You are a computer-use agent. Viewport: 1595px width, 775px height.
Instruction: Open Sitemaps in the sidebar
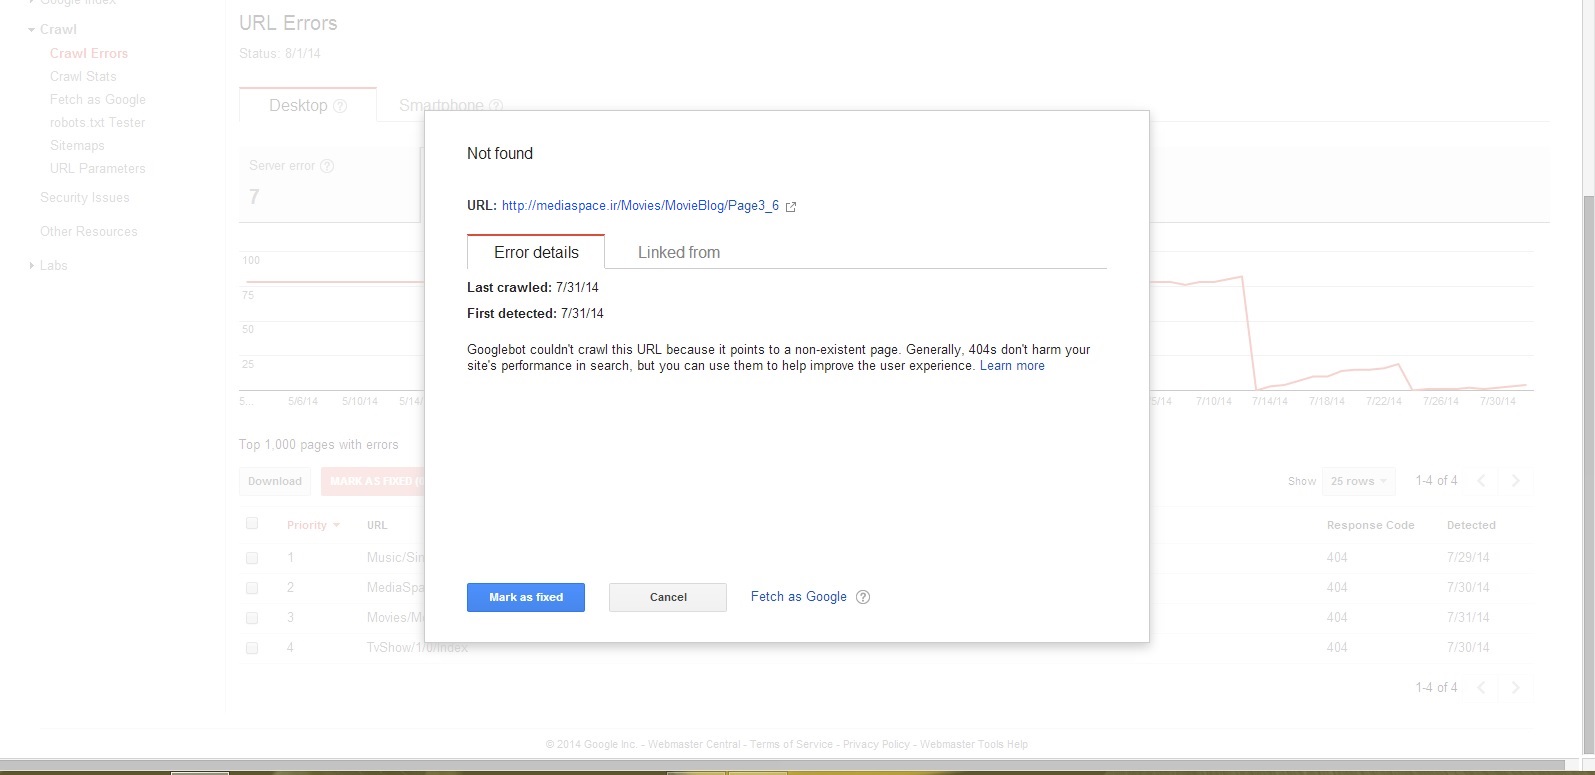77,145
